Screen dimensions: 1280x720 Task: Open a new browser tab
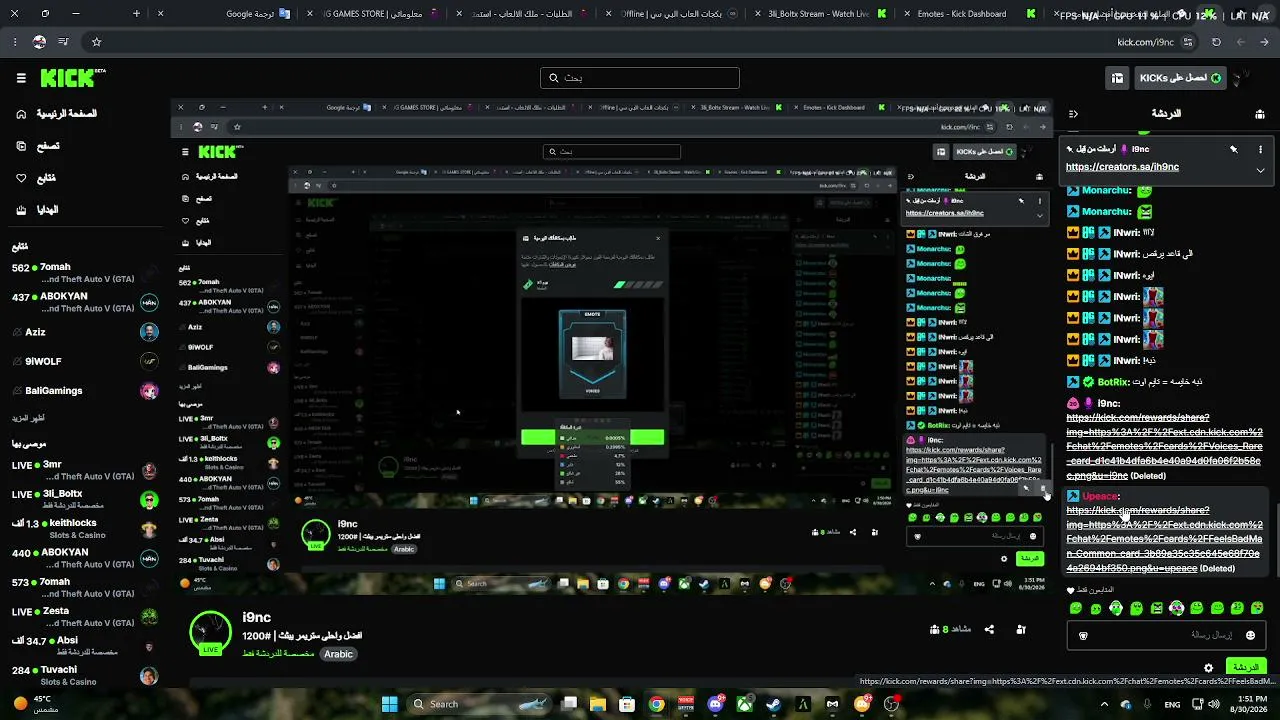(136, 14)
